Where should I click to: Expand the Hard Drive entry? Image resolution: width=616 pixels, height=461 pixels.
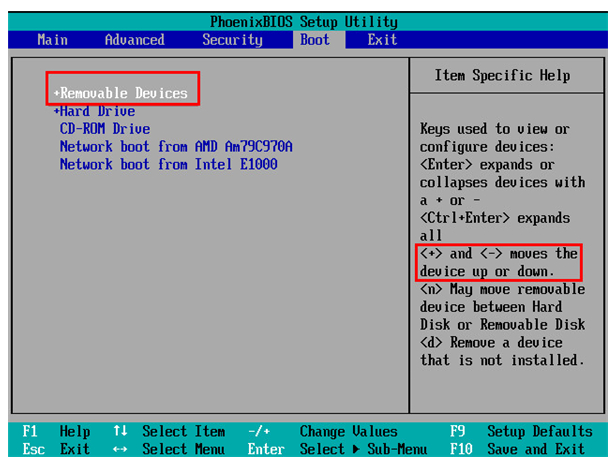[x=94, y=111]
